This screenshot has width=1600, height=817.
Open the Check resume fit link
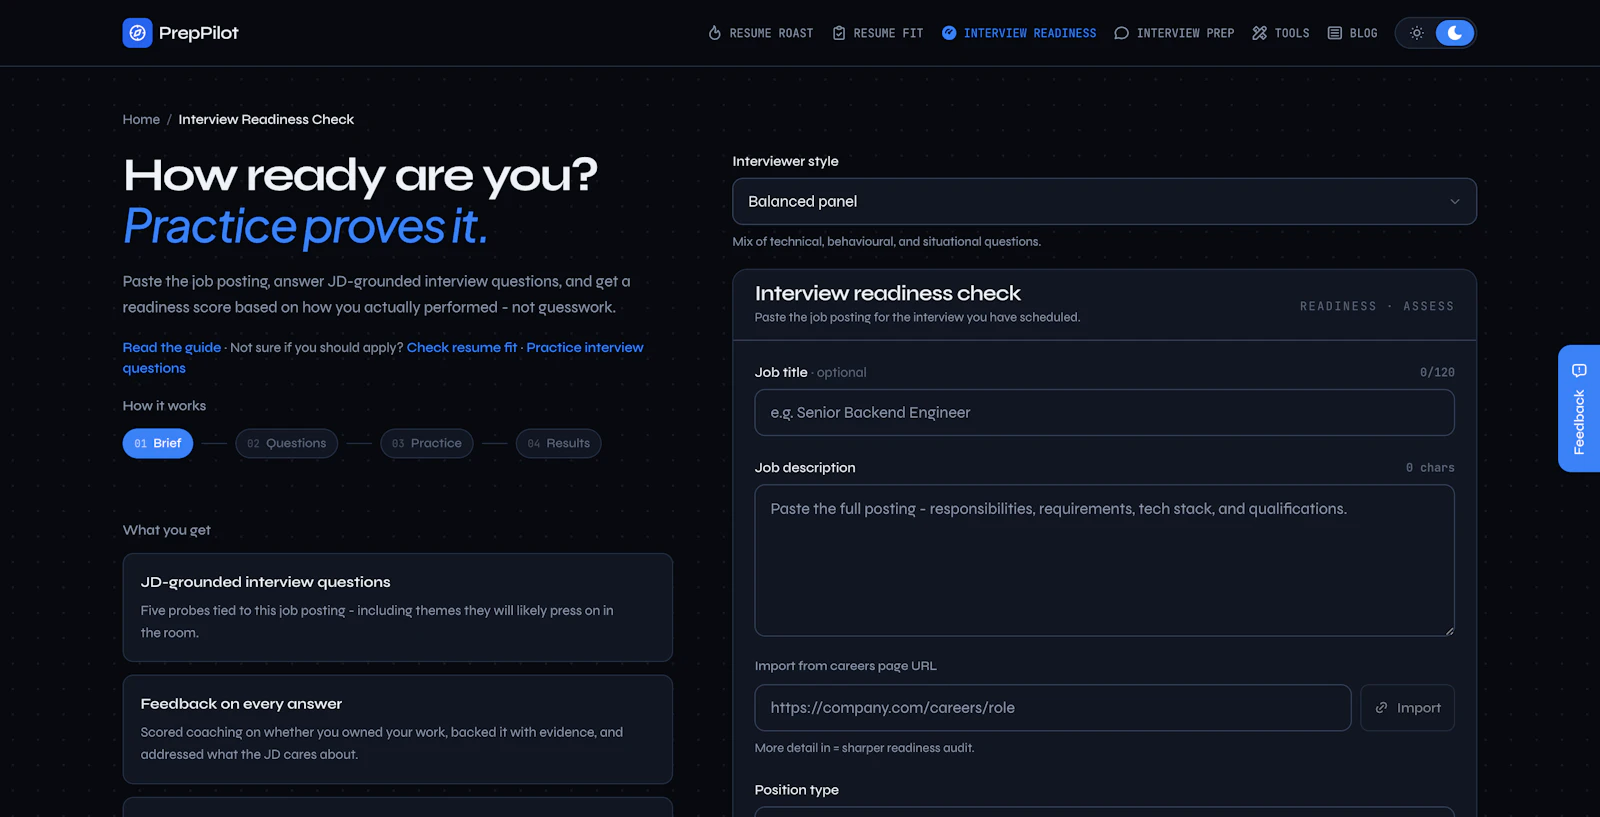(x=462, y=347)
